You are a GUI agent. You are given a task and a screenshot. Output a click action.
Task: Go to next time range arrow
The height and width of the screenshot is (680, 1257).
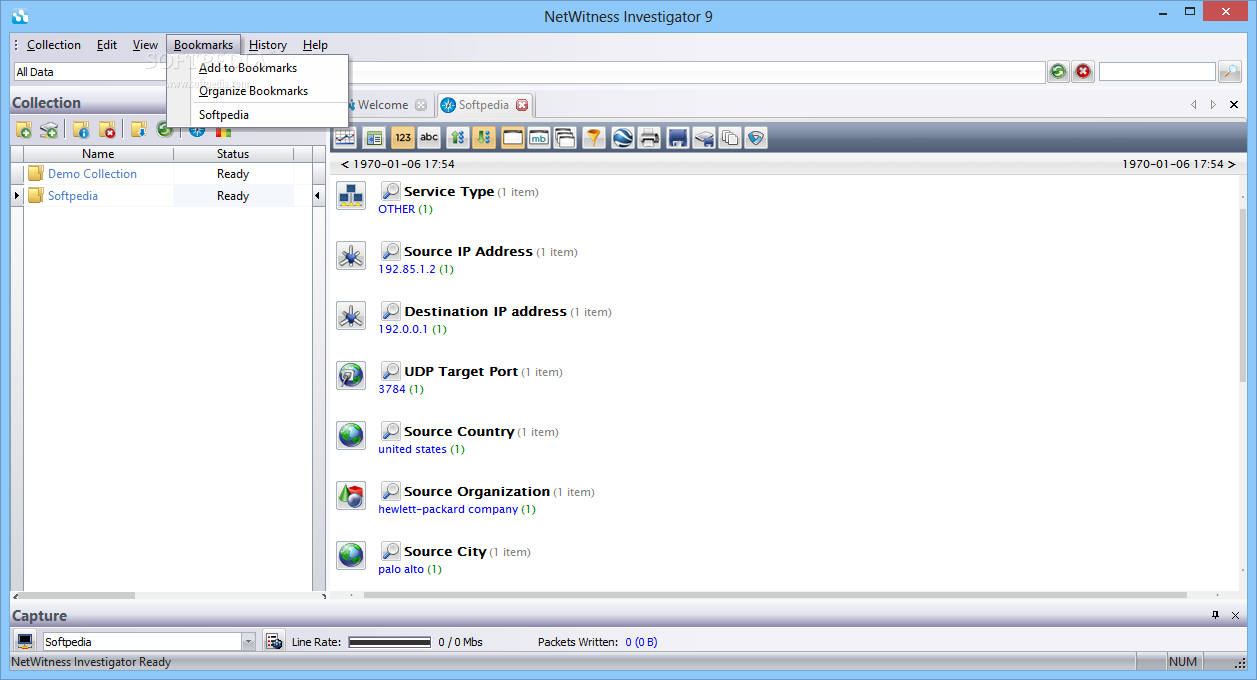click(1231, 164)
